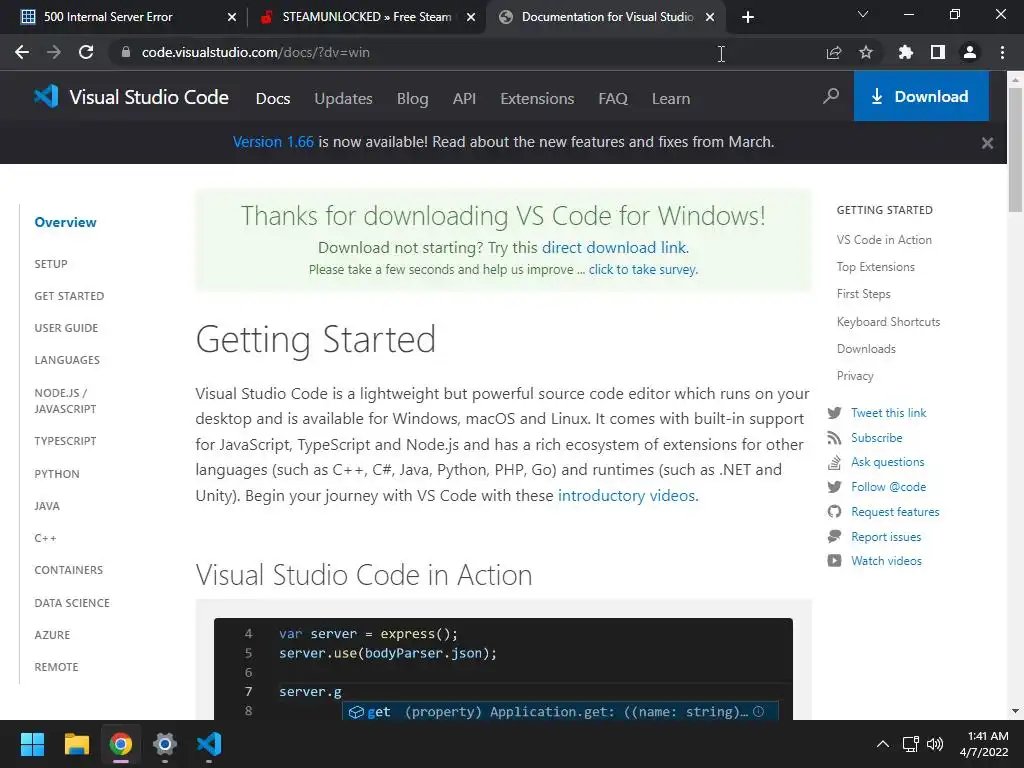
Task: Launch VS Code from the taskbar
Action: point(209,744)
